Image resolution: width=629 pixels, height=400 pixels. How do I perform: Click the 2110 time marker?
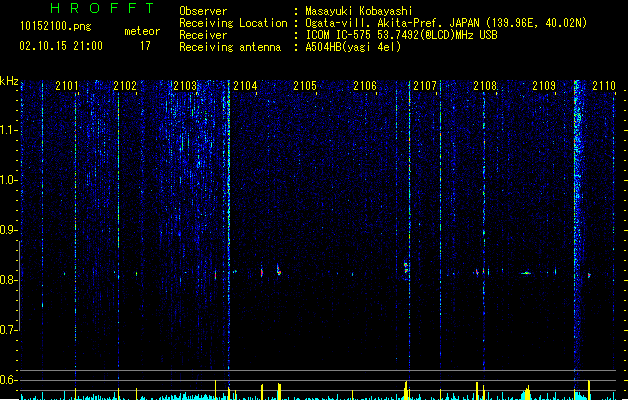[604, 86]
